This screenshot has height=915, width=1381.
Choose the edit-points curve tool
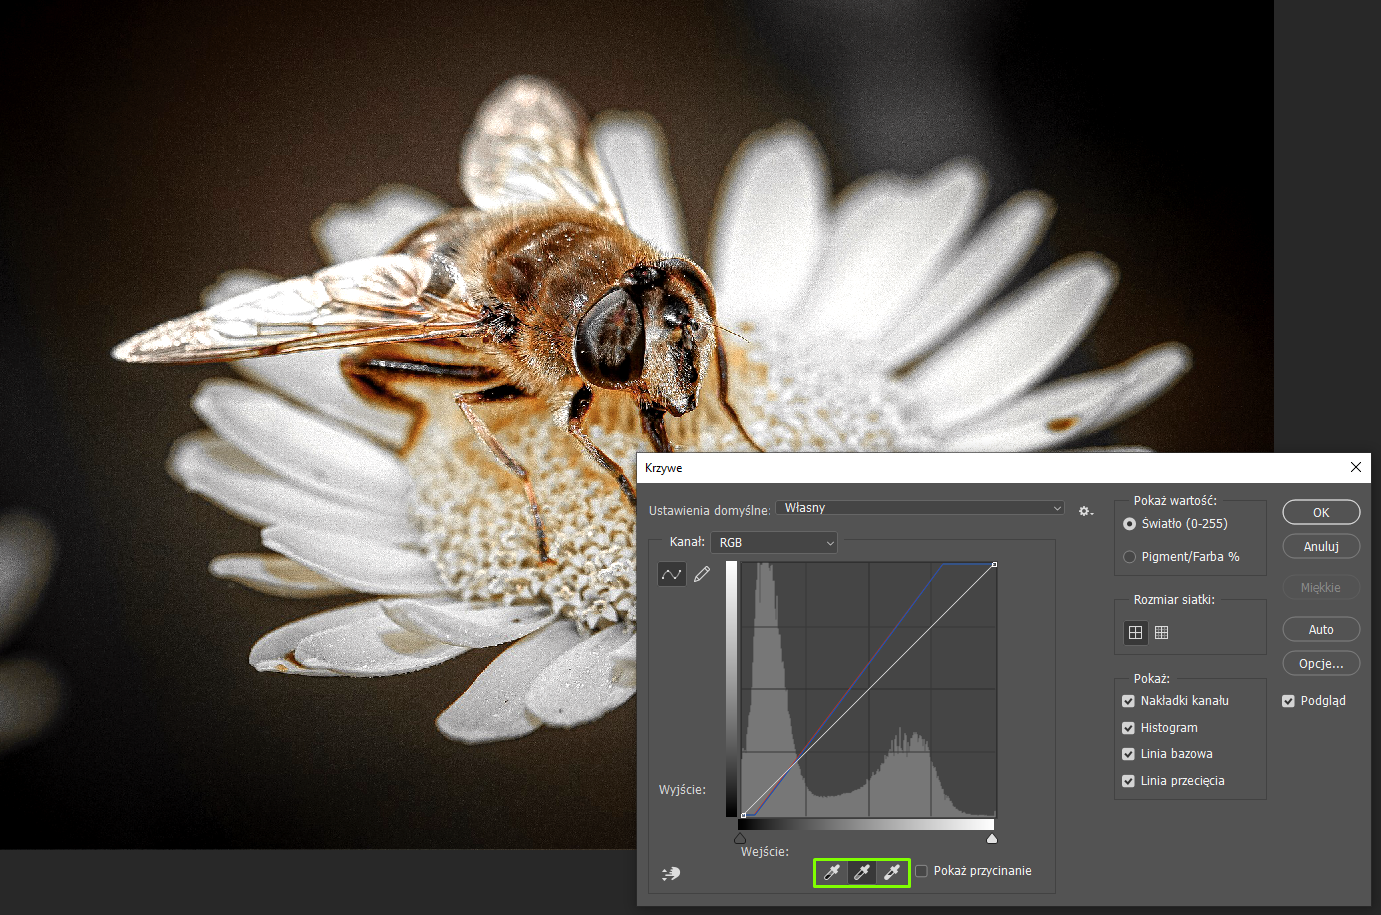point(672,574)
